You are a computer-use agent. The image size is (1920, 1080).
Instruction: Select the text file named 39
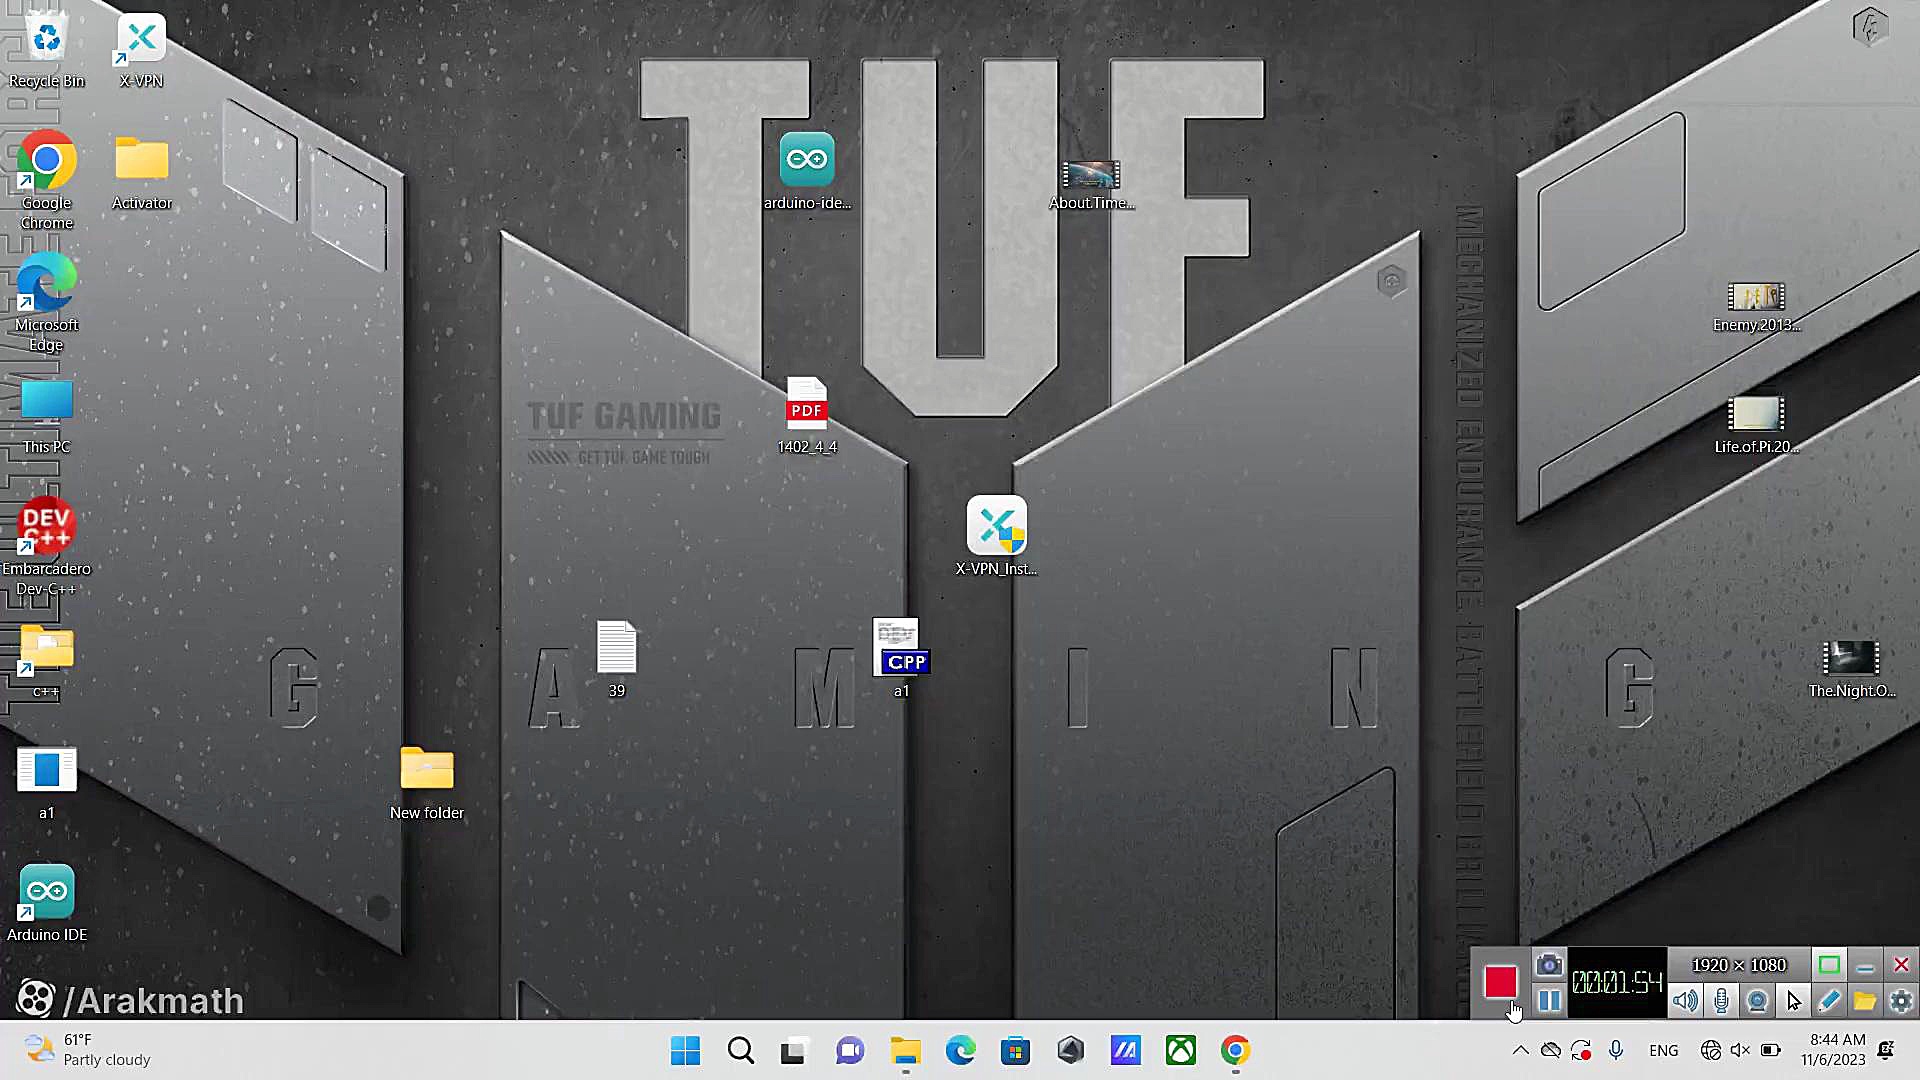[616, 660]
